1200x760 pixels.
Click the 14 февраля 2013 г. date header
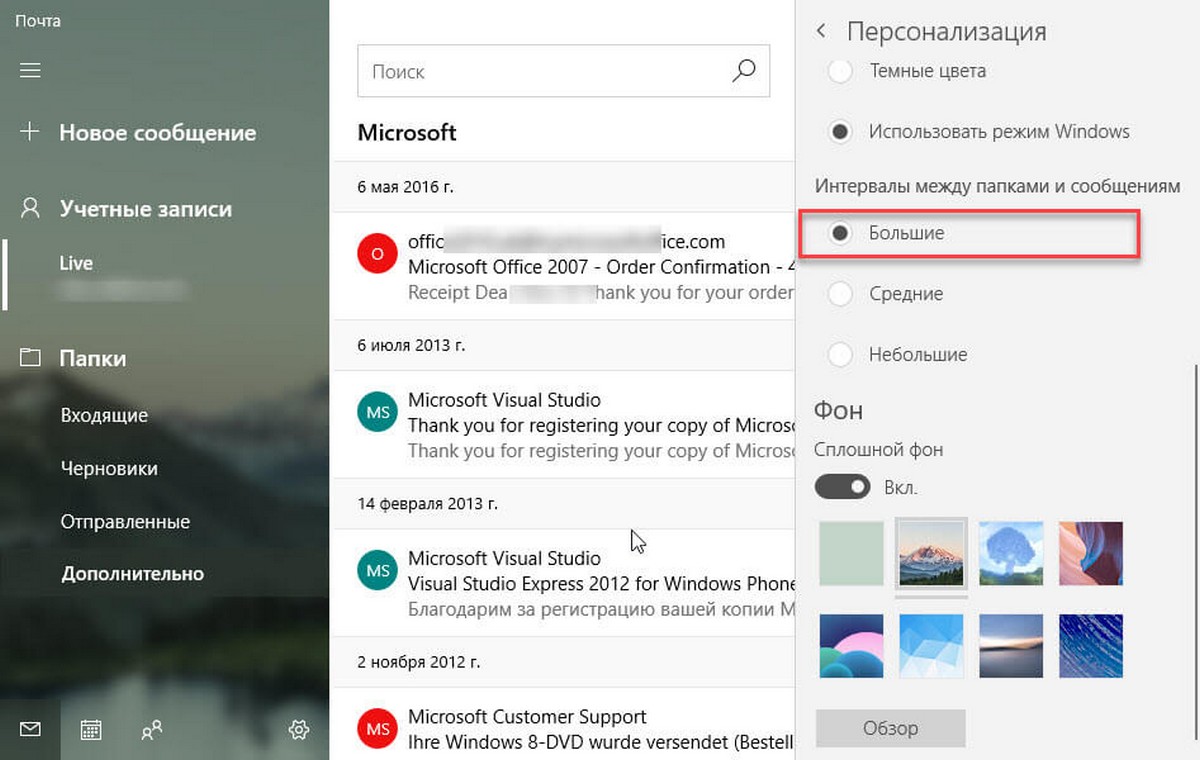click(x=427, y=503)
